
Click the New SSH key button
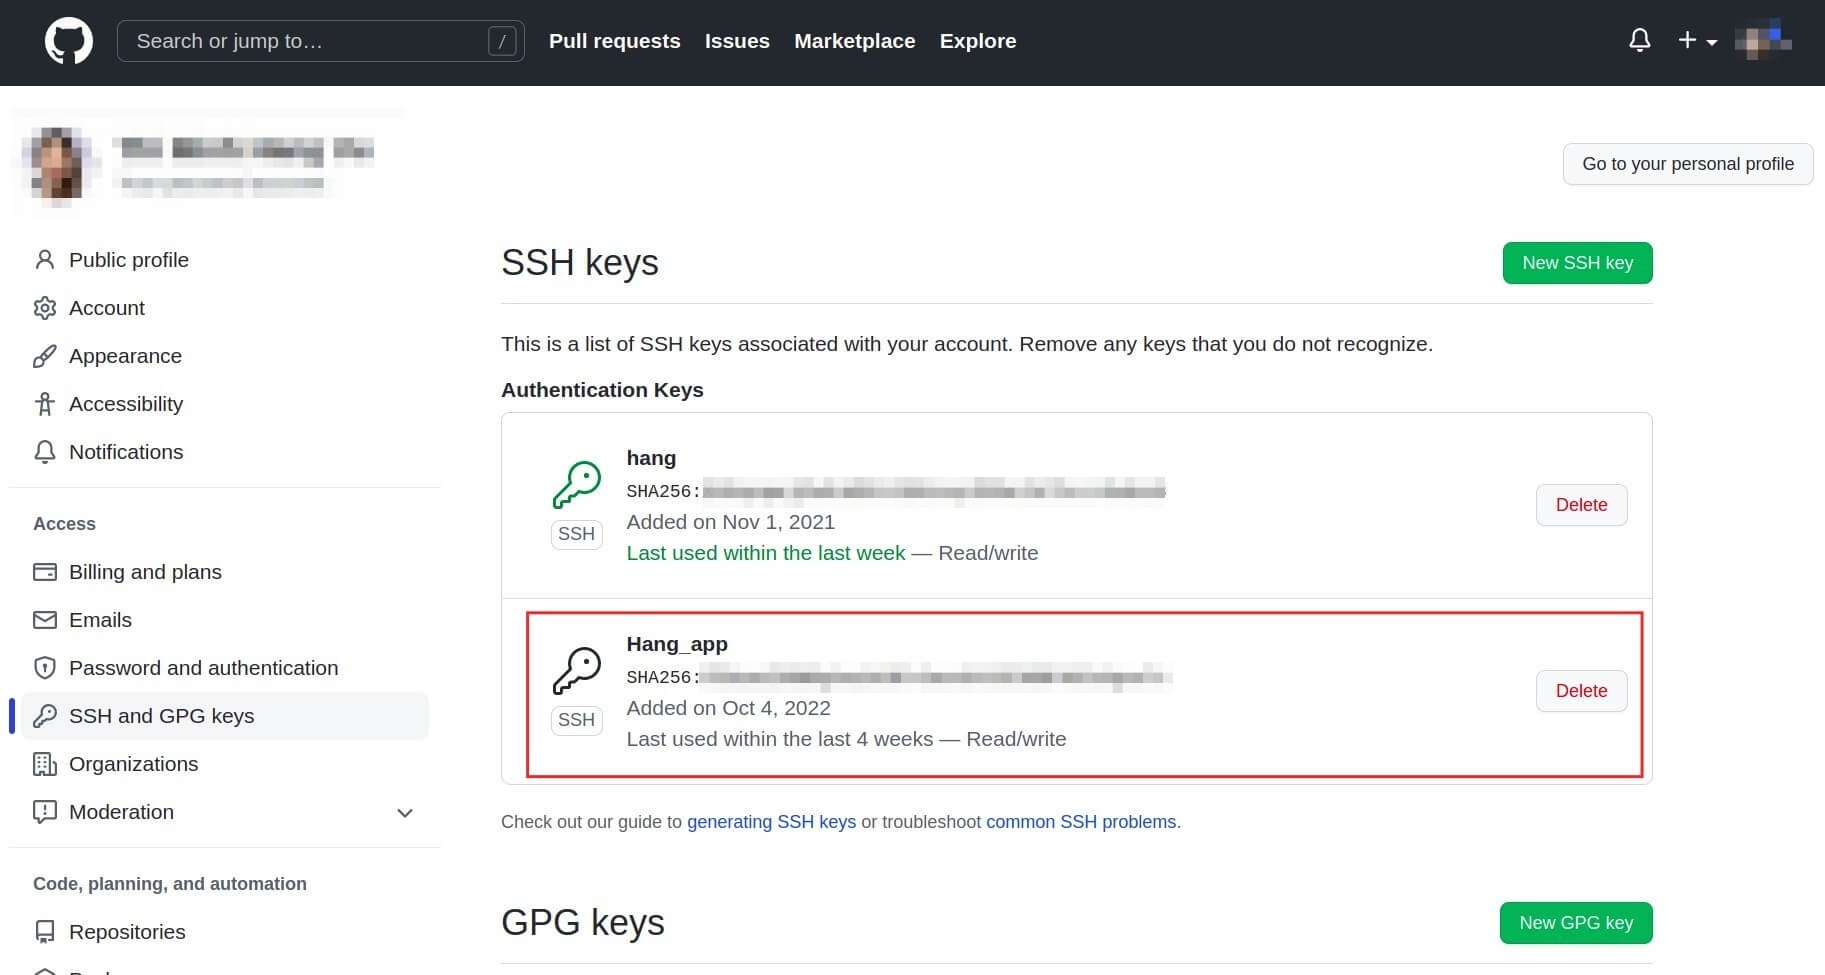pos(1577,263)
